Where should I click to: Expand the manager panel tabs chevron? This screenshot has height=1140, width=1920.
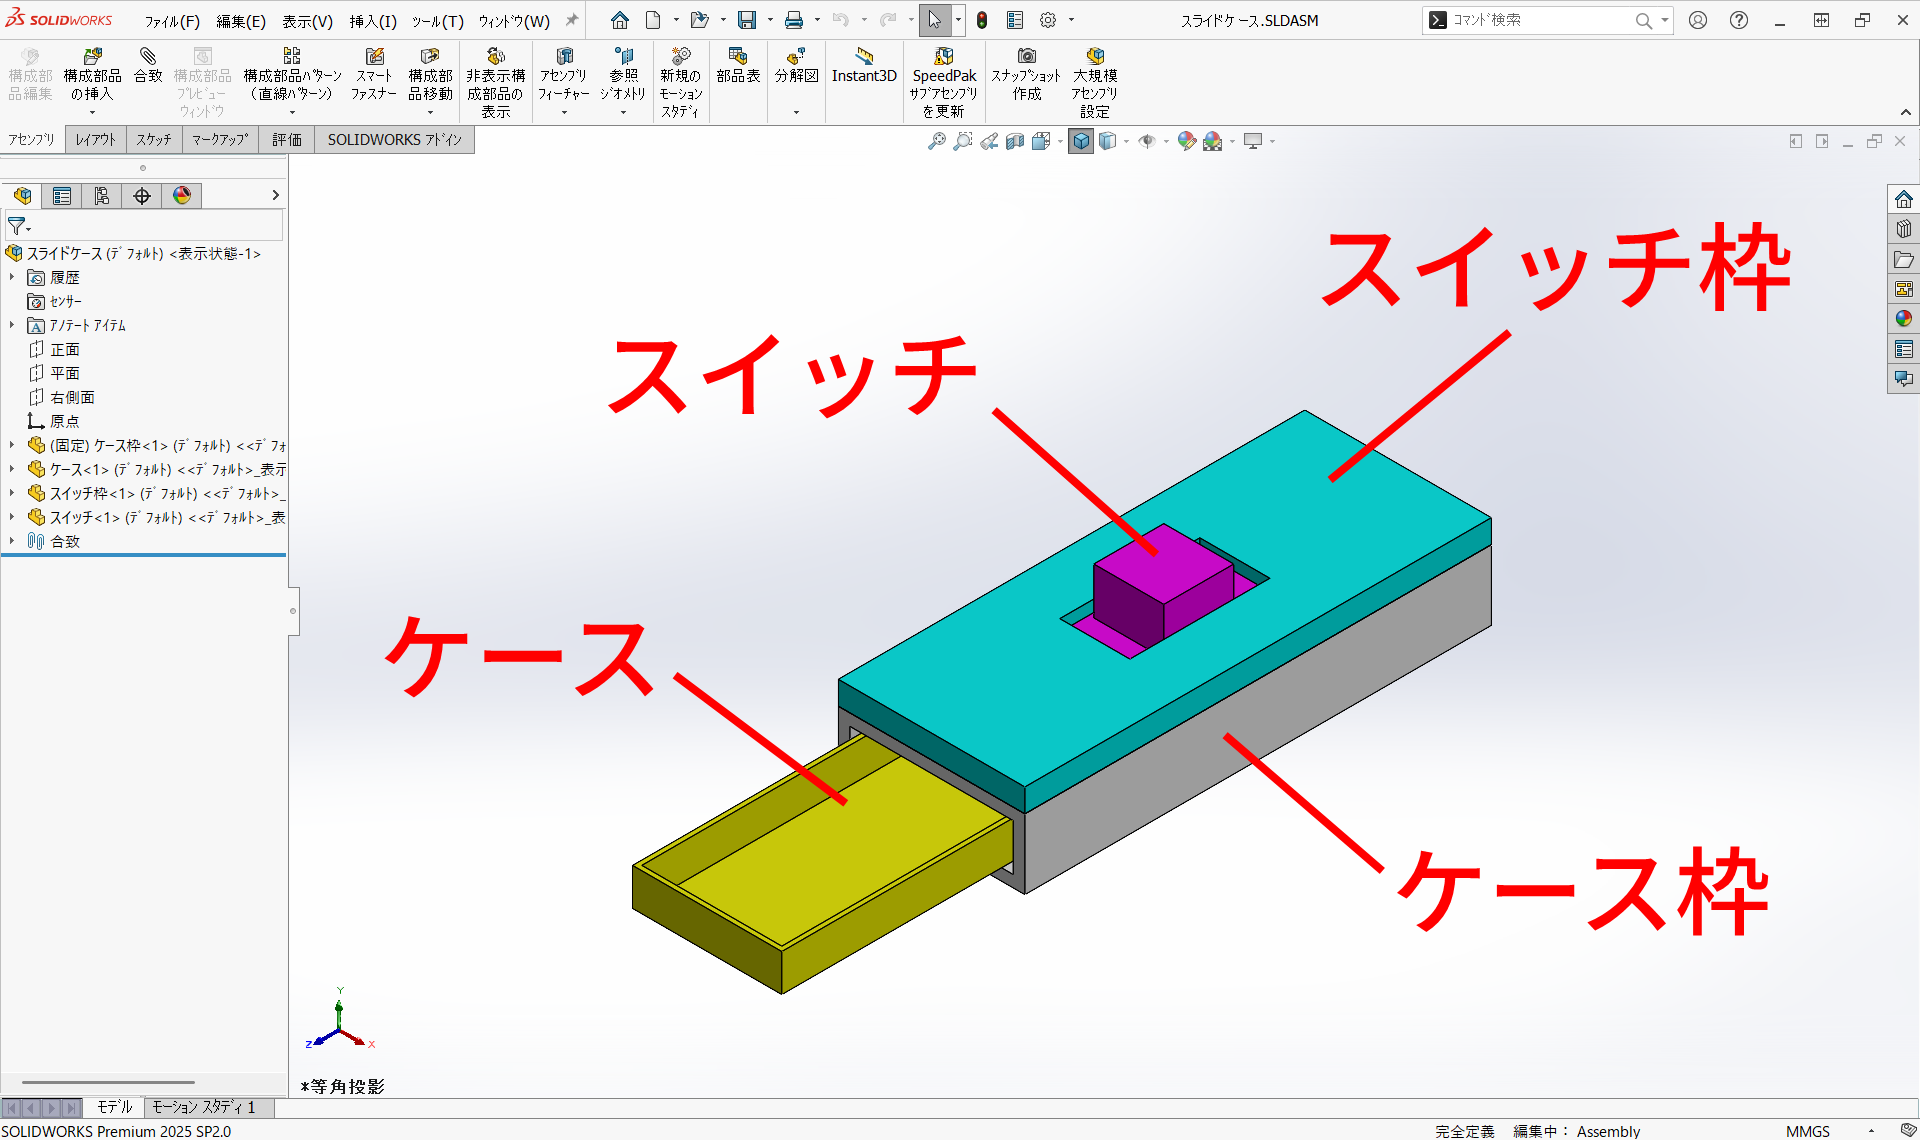(x=275, y=196)
